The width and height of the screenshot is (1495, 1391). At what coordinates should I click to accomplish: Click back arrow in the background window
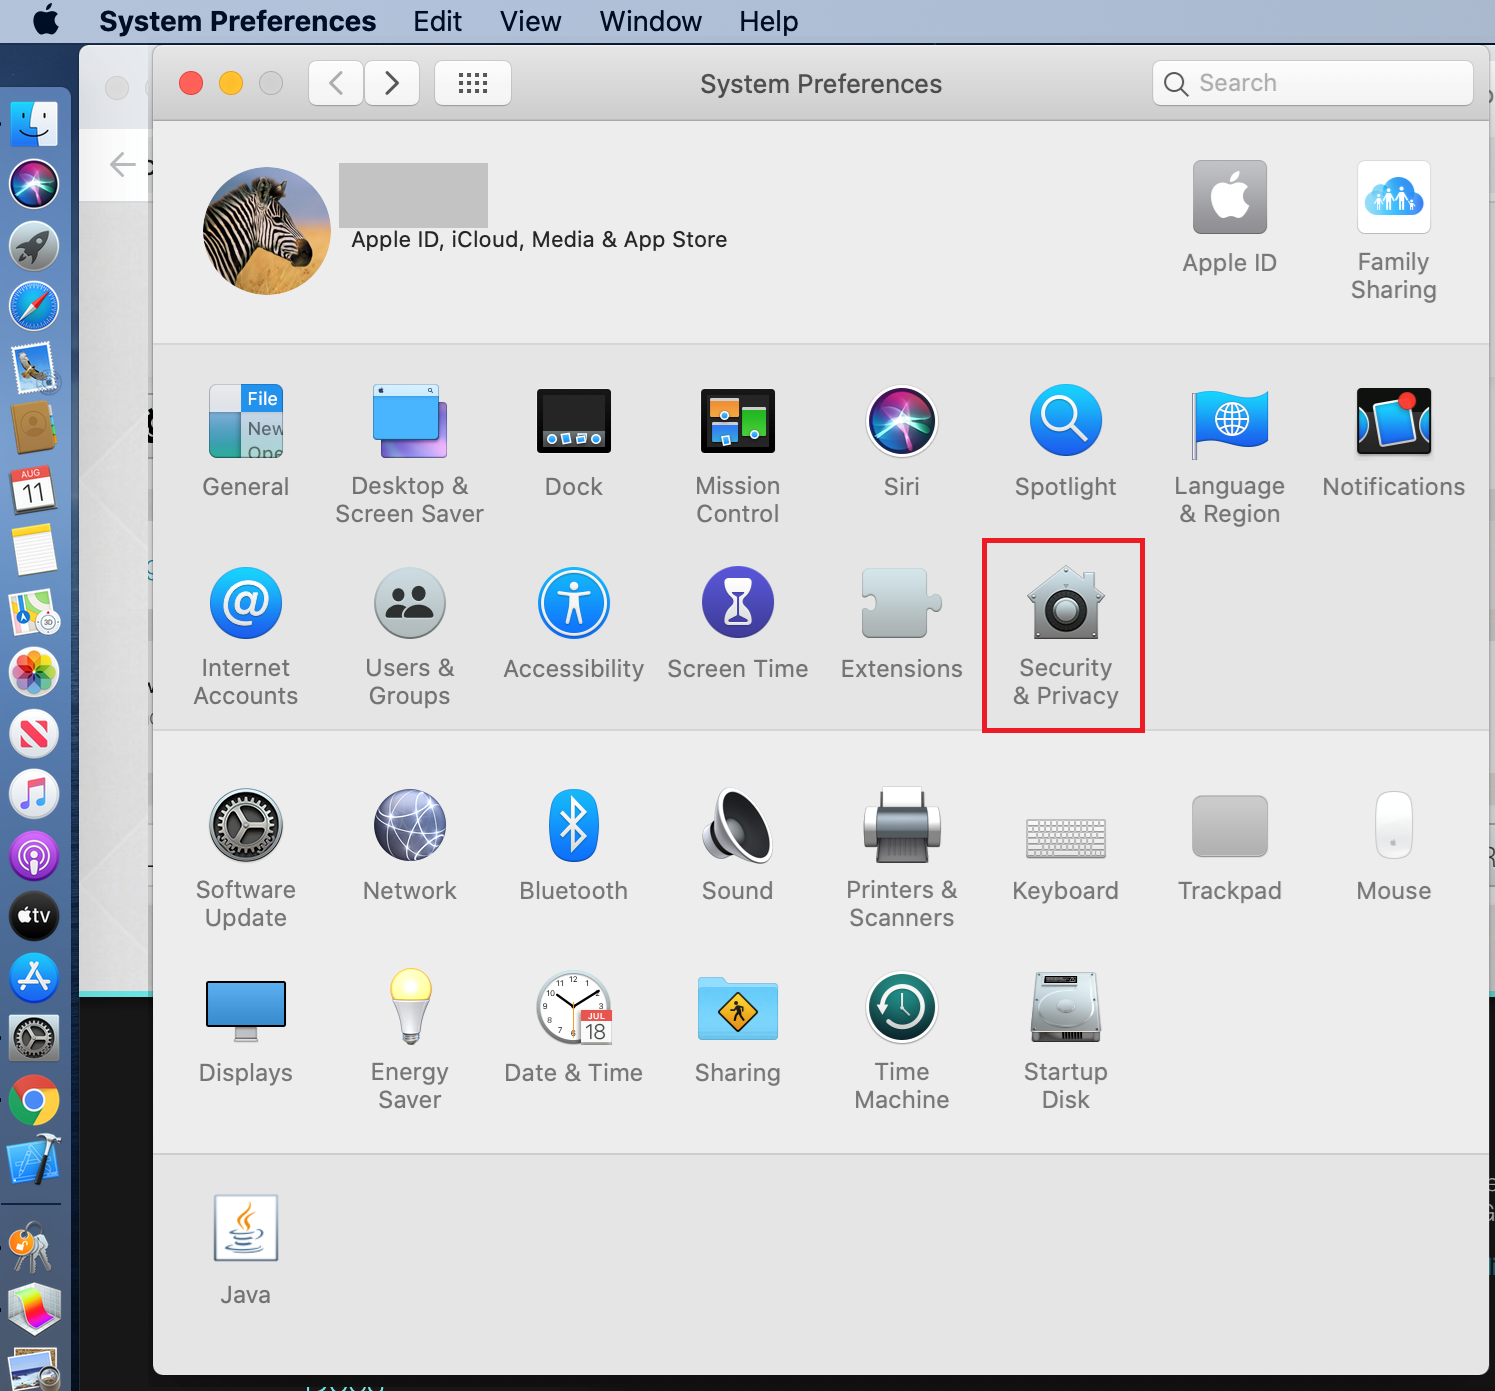[123, 164]
